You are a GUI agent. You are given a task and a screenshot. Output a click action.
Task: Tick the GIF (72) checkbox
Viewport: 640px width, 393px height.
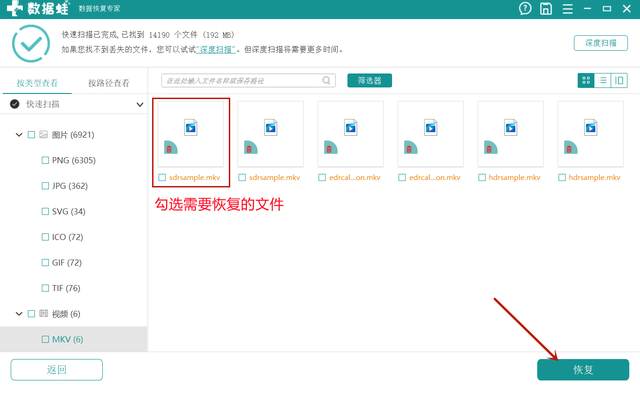pyautogui.click(x=45, y=263)
